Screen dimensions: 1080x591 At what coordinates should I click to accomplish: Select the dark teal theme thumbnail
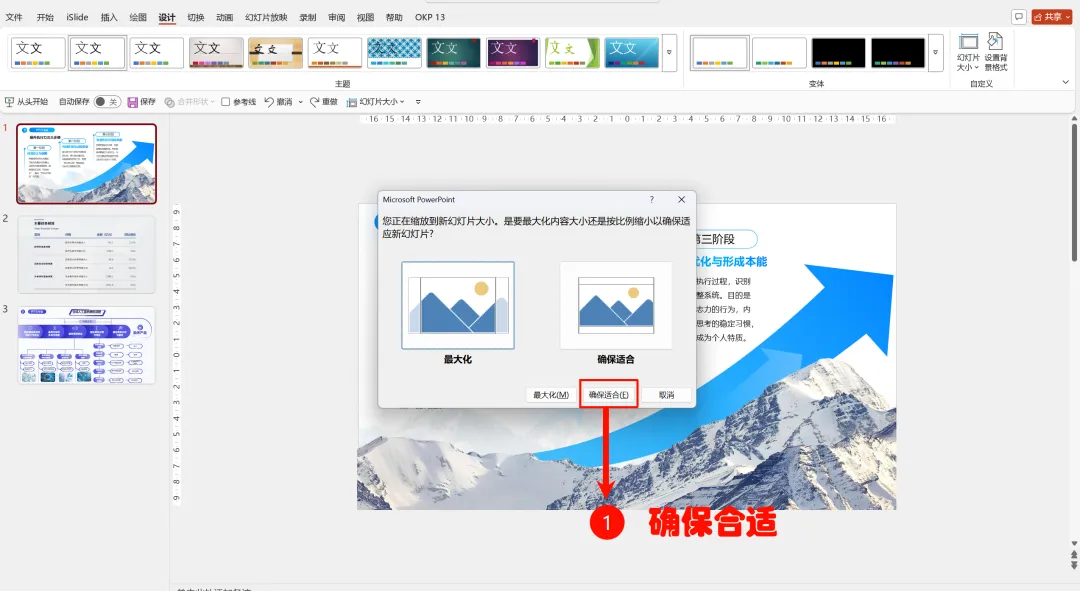[x=453, y=53]
